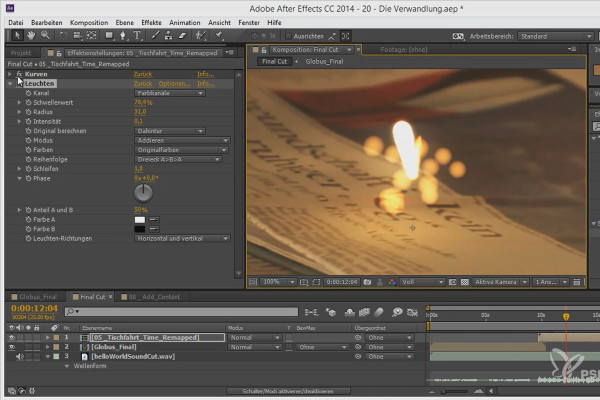600x400 pixels.
Task: Click Optionen link for Leuchten effect
Action: pyautogui.click(x=174, y=83)
